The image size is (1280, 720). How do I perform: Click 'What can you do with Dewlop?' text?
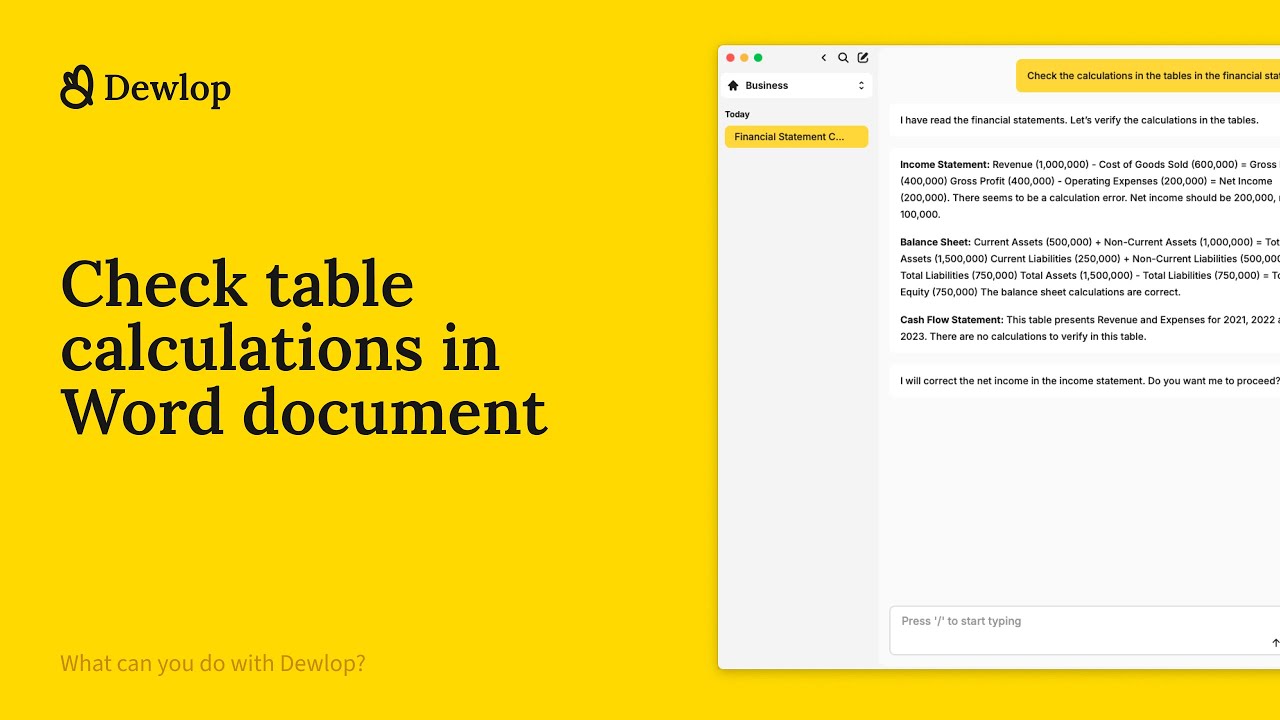click(213, 663)
